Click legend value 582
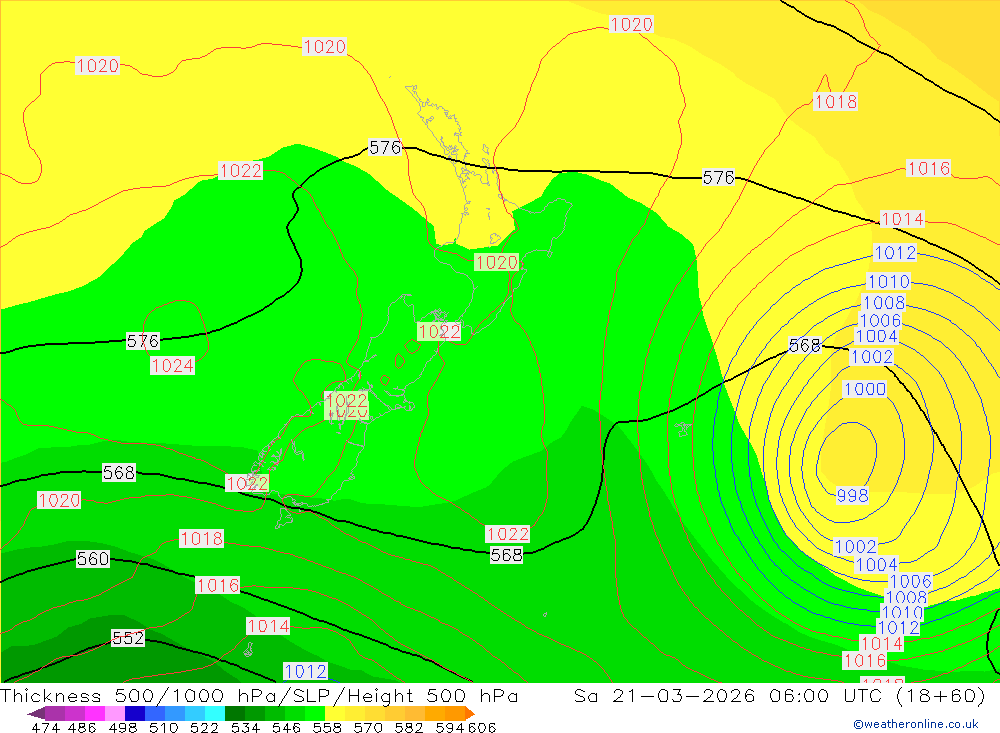 (408, 727)
